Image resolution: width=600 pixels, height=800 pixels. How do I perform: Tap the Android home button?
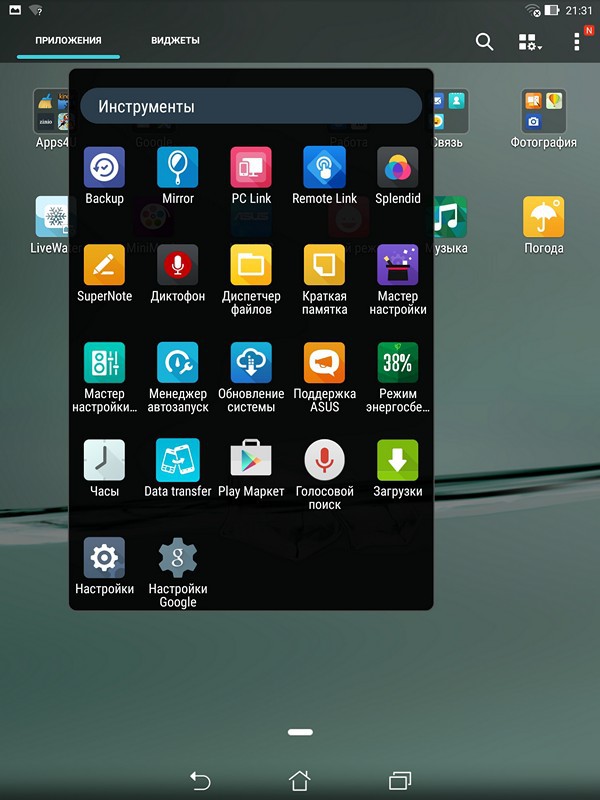[x=300, y=781]
